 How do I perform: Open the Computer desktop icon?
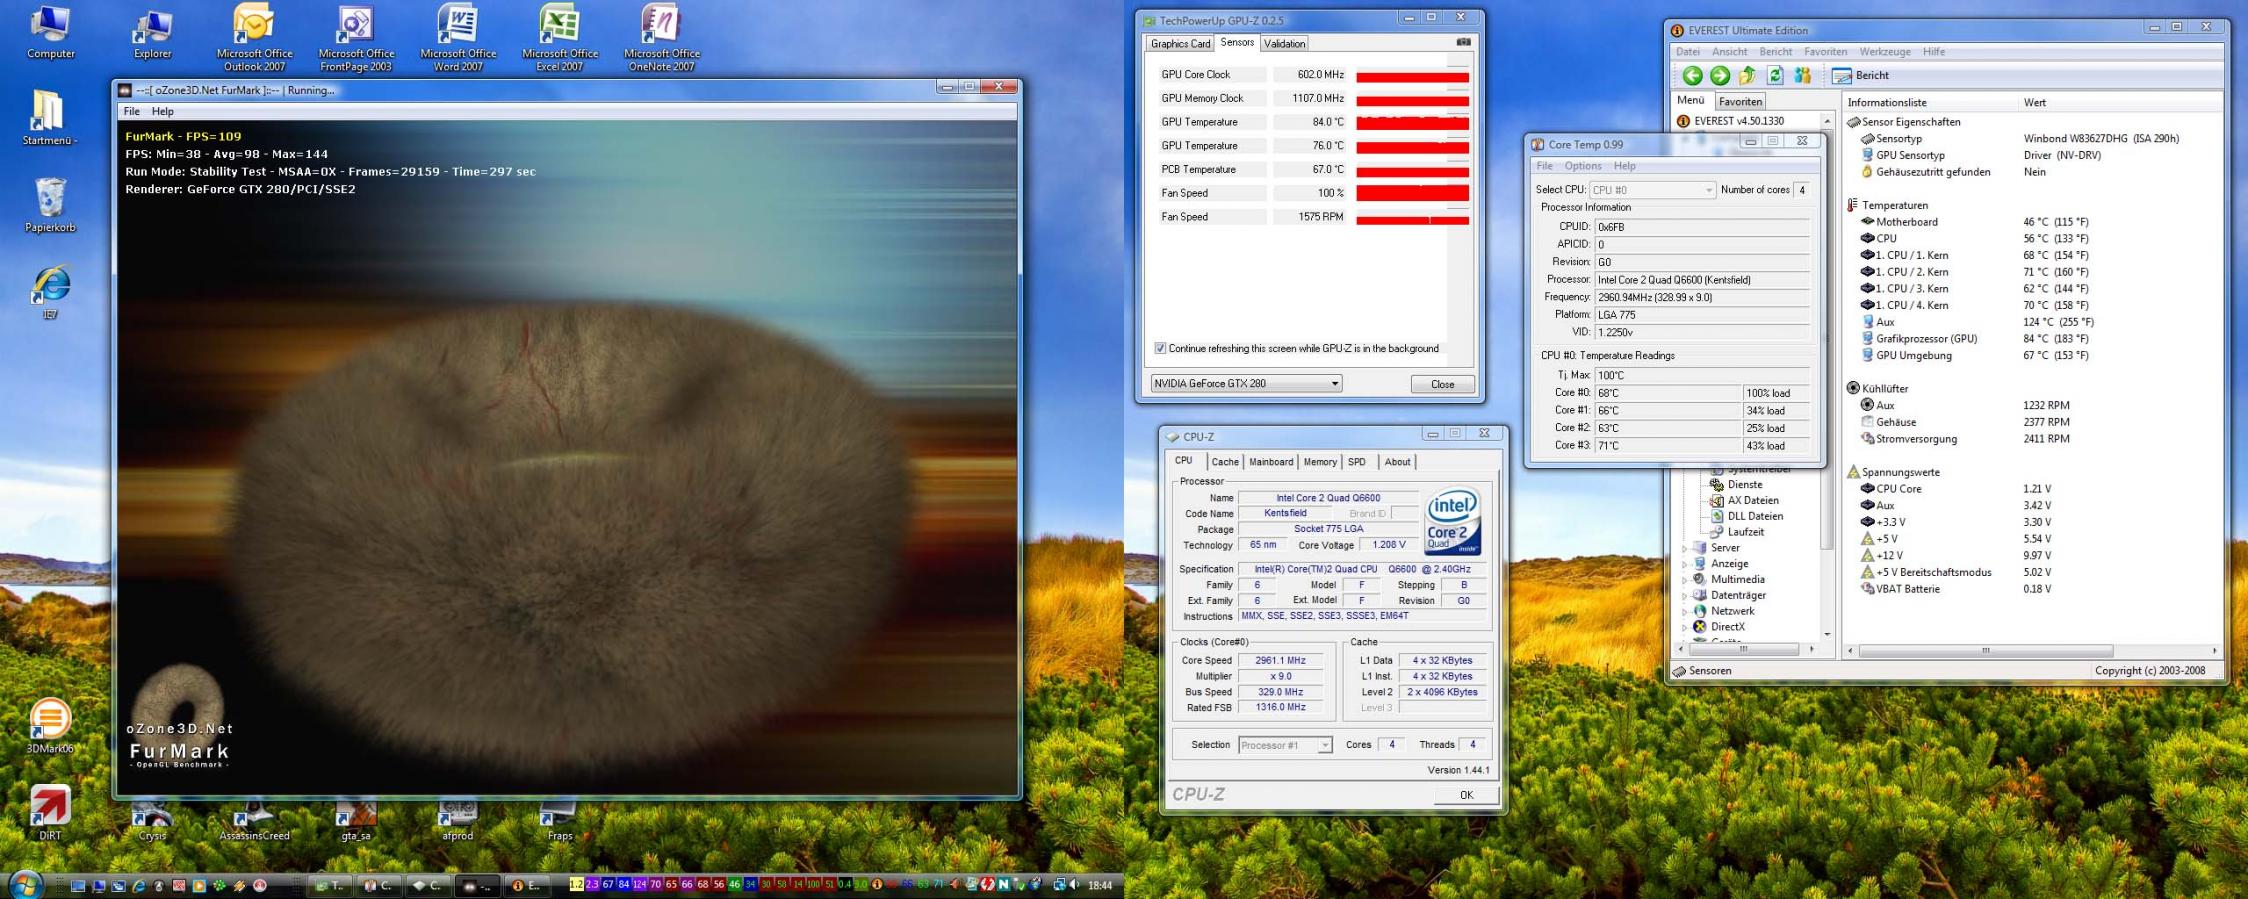50,32
